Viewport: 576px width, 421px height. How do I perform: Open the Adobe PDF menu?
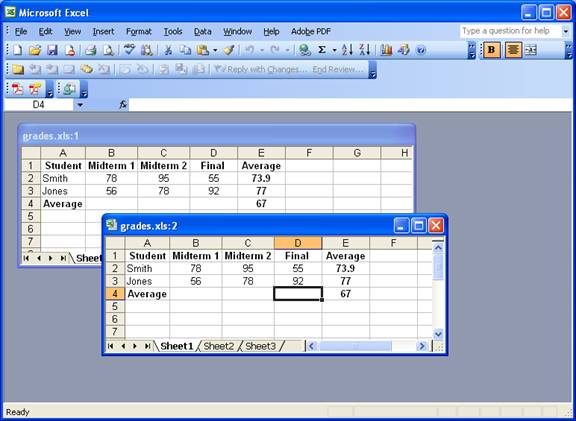pos(311,32)
